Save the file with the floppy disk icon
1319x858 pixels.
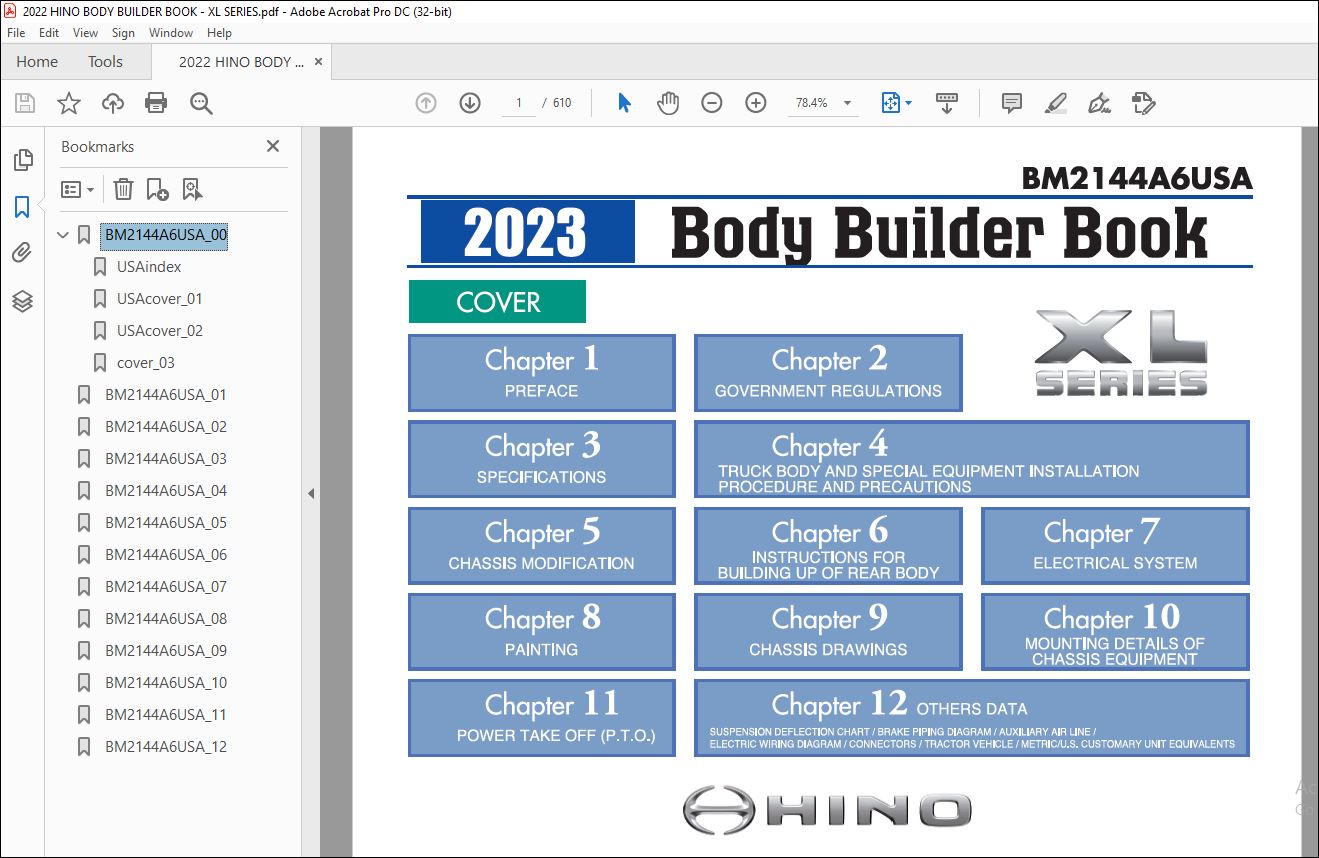25,102
